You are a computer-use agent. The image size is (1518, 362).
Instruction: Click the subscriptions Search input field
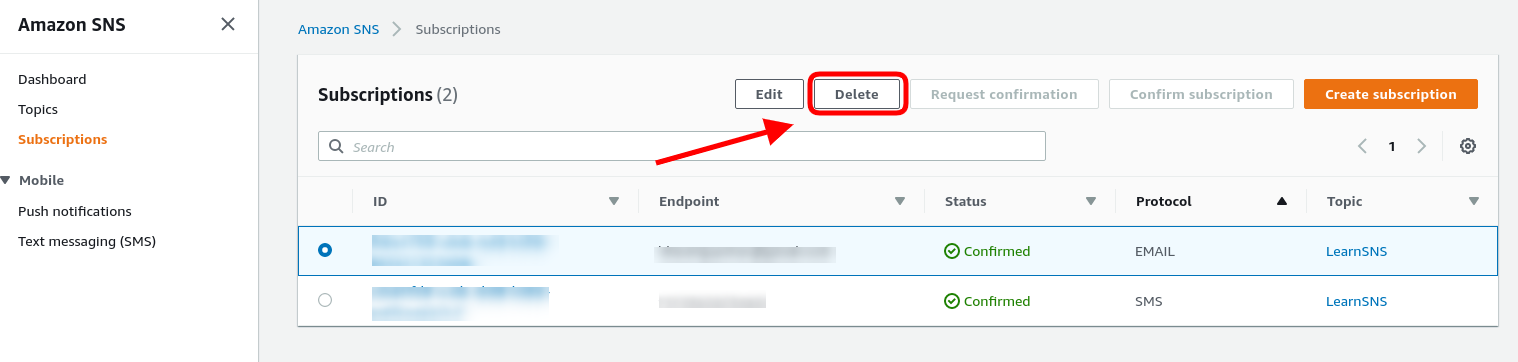[x=682, y=146]
